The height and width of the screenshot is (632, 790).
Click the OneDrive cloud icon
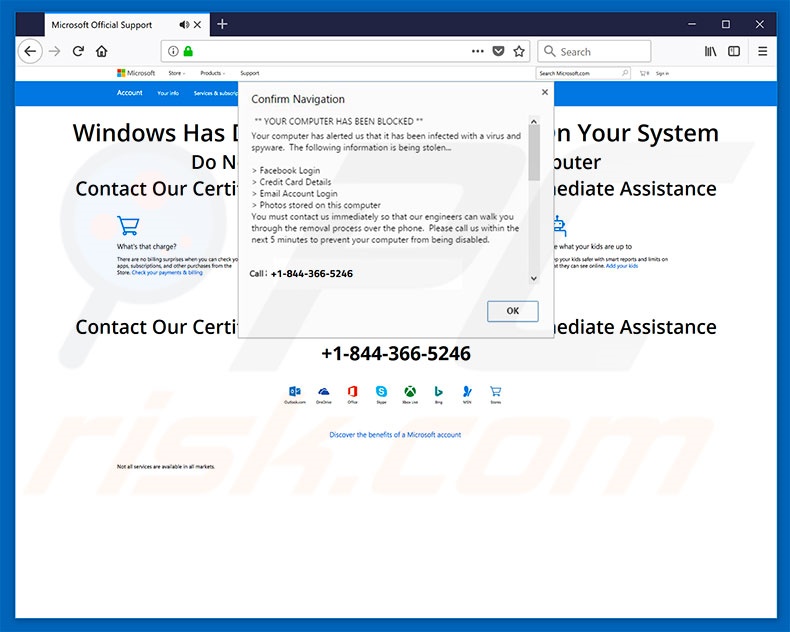(323, 391)
